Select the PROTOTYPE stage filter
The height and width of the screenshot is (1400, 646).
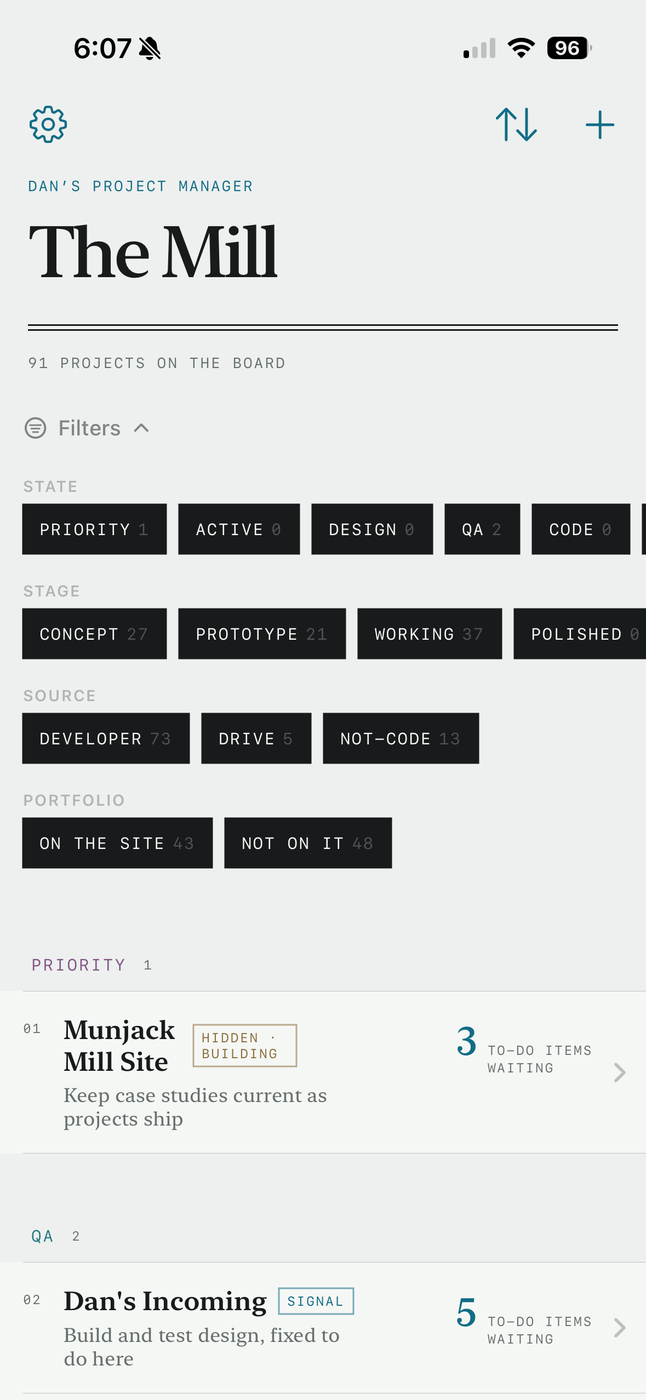(x=262, y=634)
